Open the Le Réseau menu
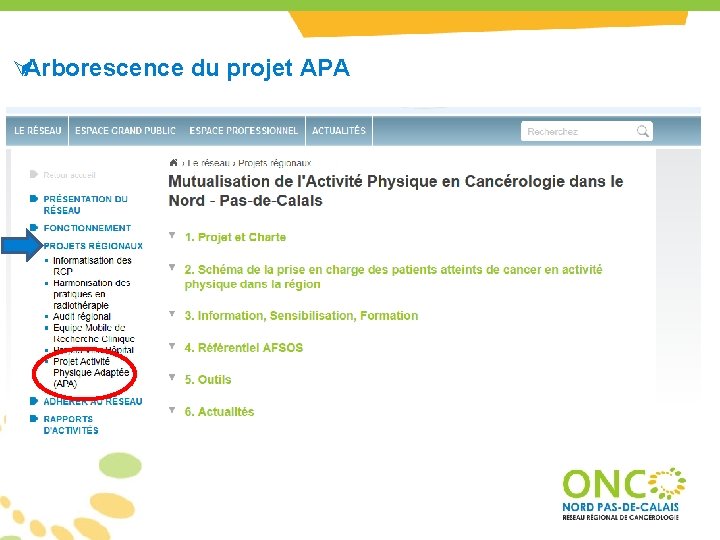 37,131
